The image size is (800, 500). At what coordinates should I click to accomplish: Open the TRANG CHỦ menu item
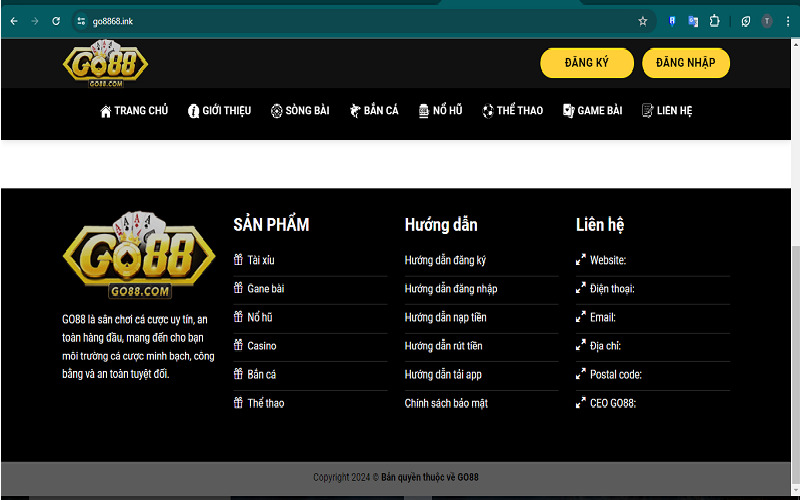[134, 111]
